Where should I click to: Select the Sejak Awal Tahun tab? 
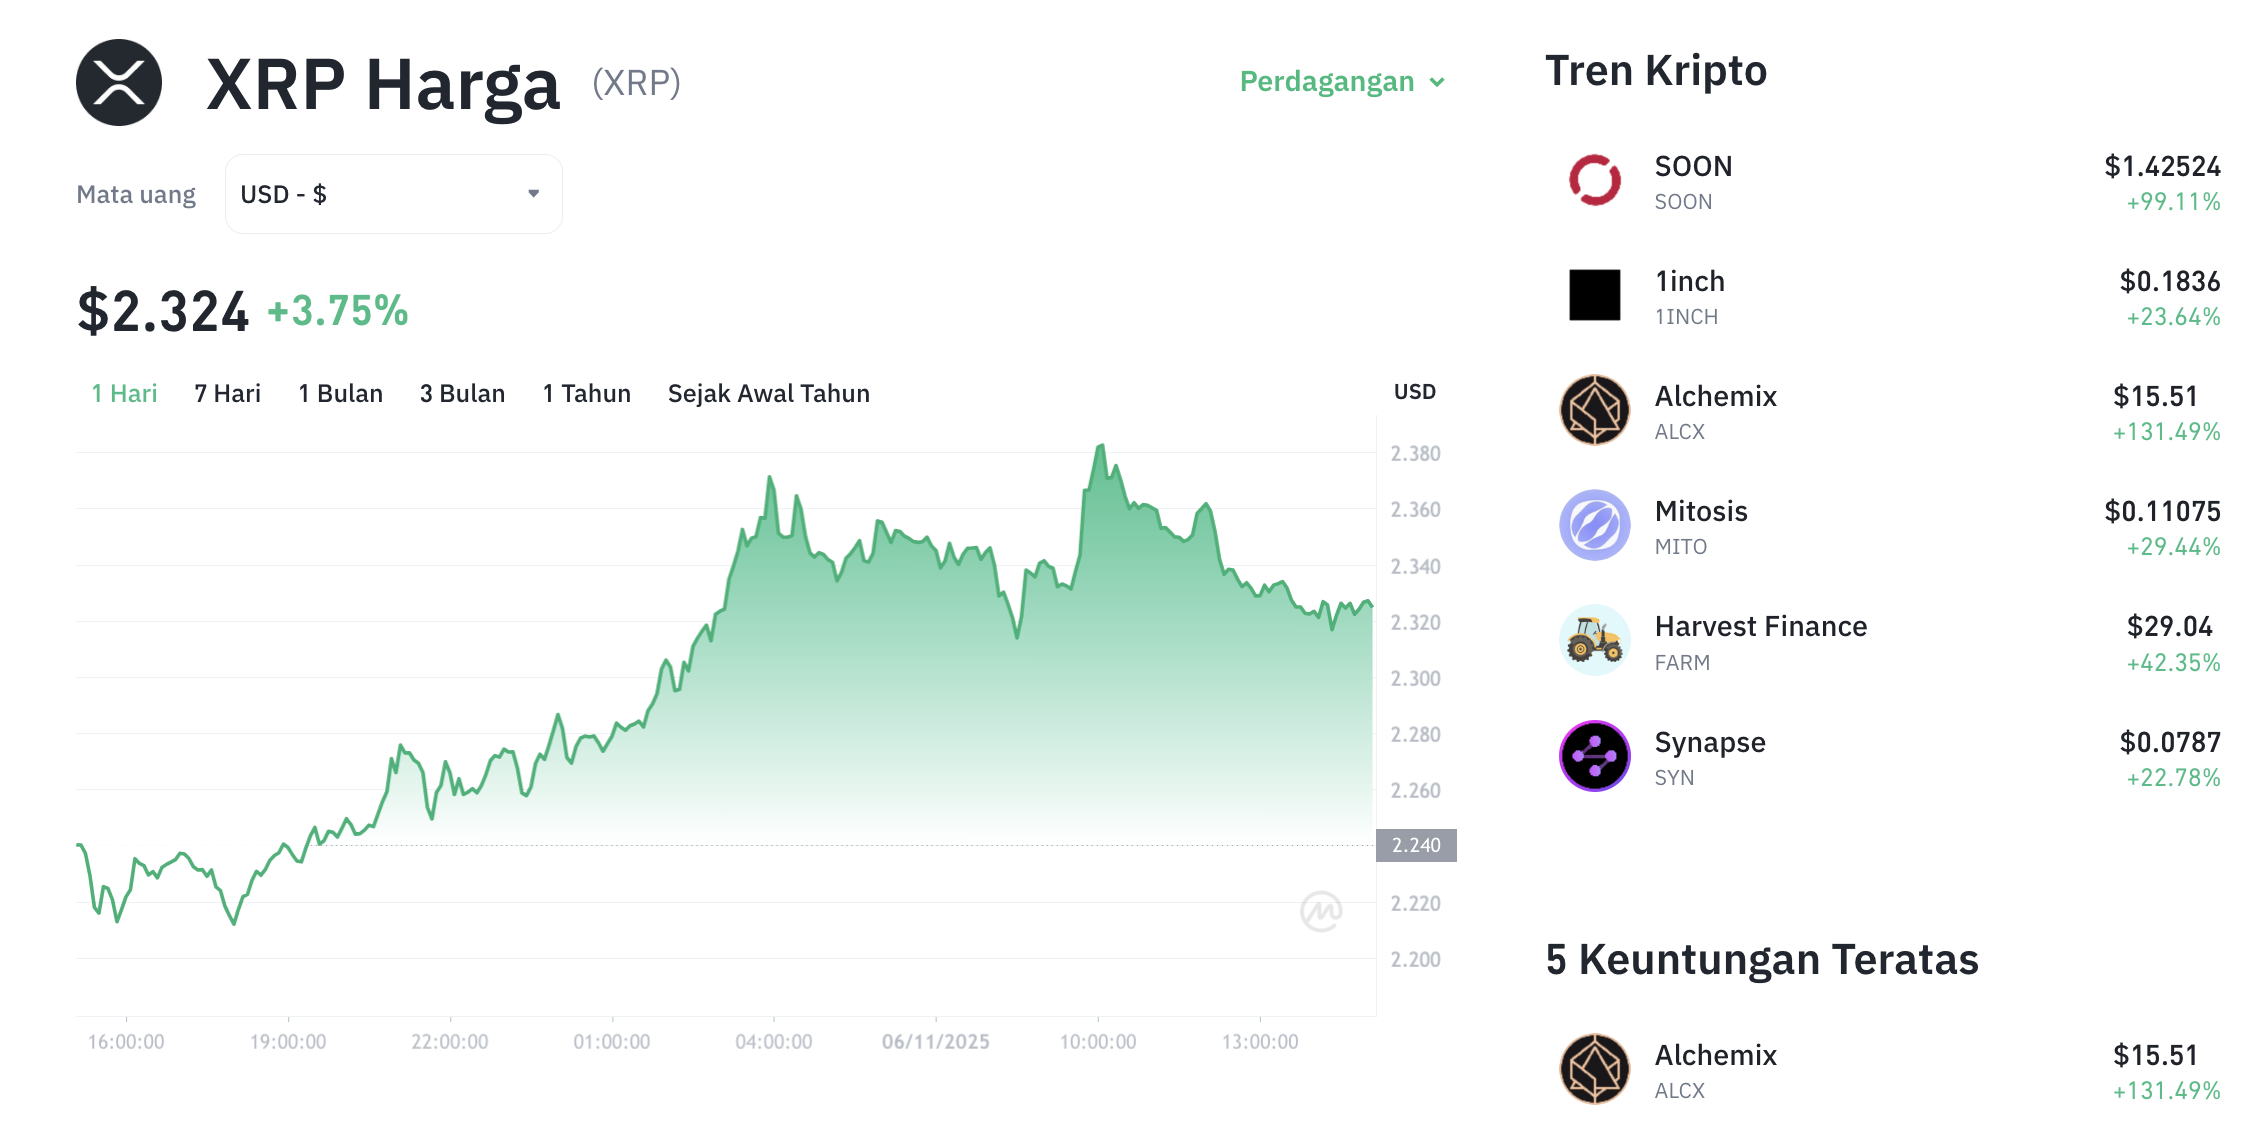[x=768, y=393]
